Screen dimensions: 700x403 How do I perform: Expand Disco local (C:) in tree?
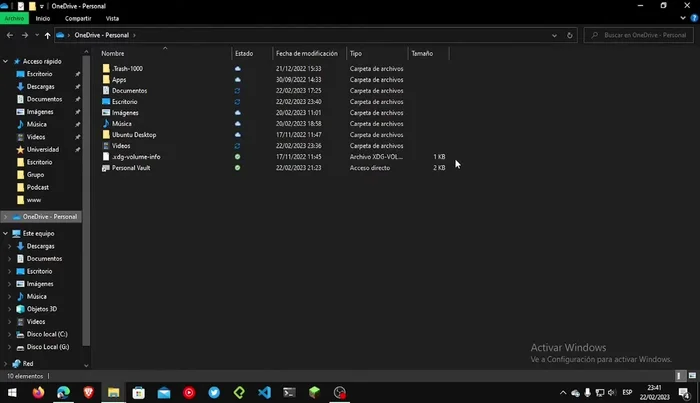pyautogui.click(x=10, y=334)
